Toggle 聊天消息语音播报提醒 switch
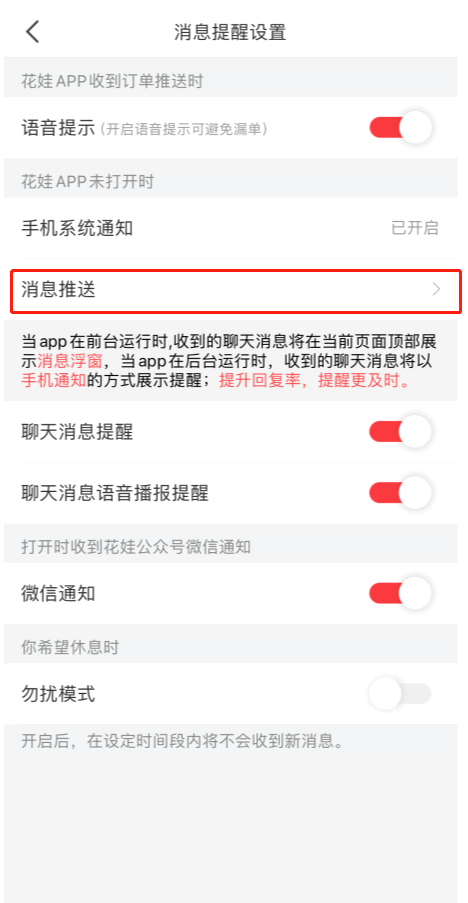Screen dimensions: 468x903 (400, 493)
